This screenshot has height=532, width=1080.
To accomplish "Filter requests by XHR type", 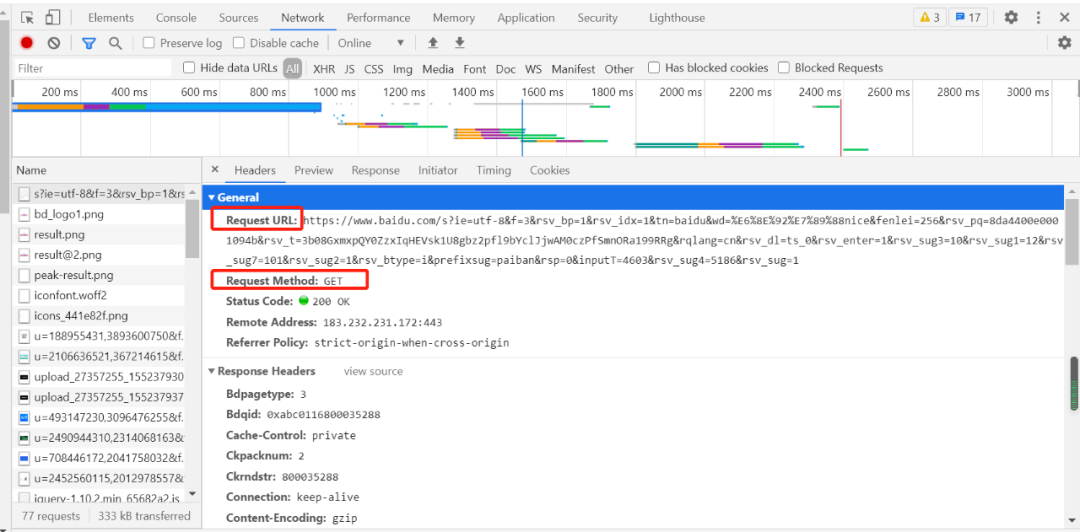I will coord(324,69).
